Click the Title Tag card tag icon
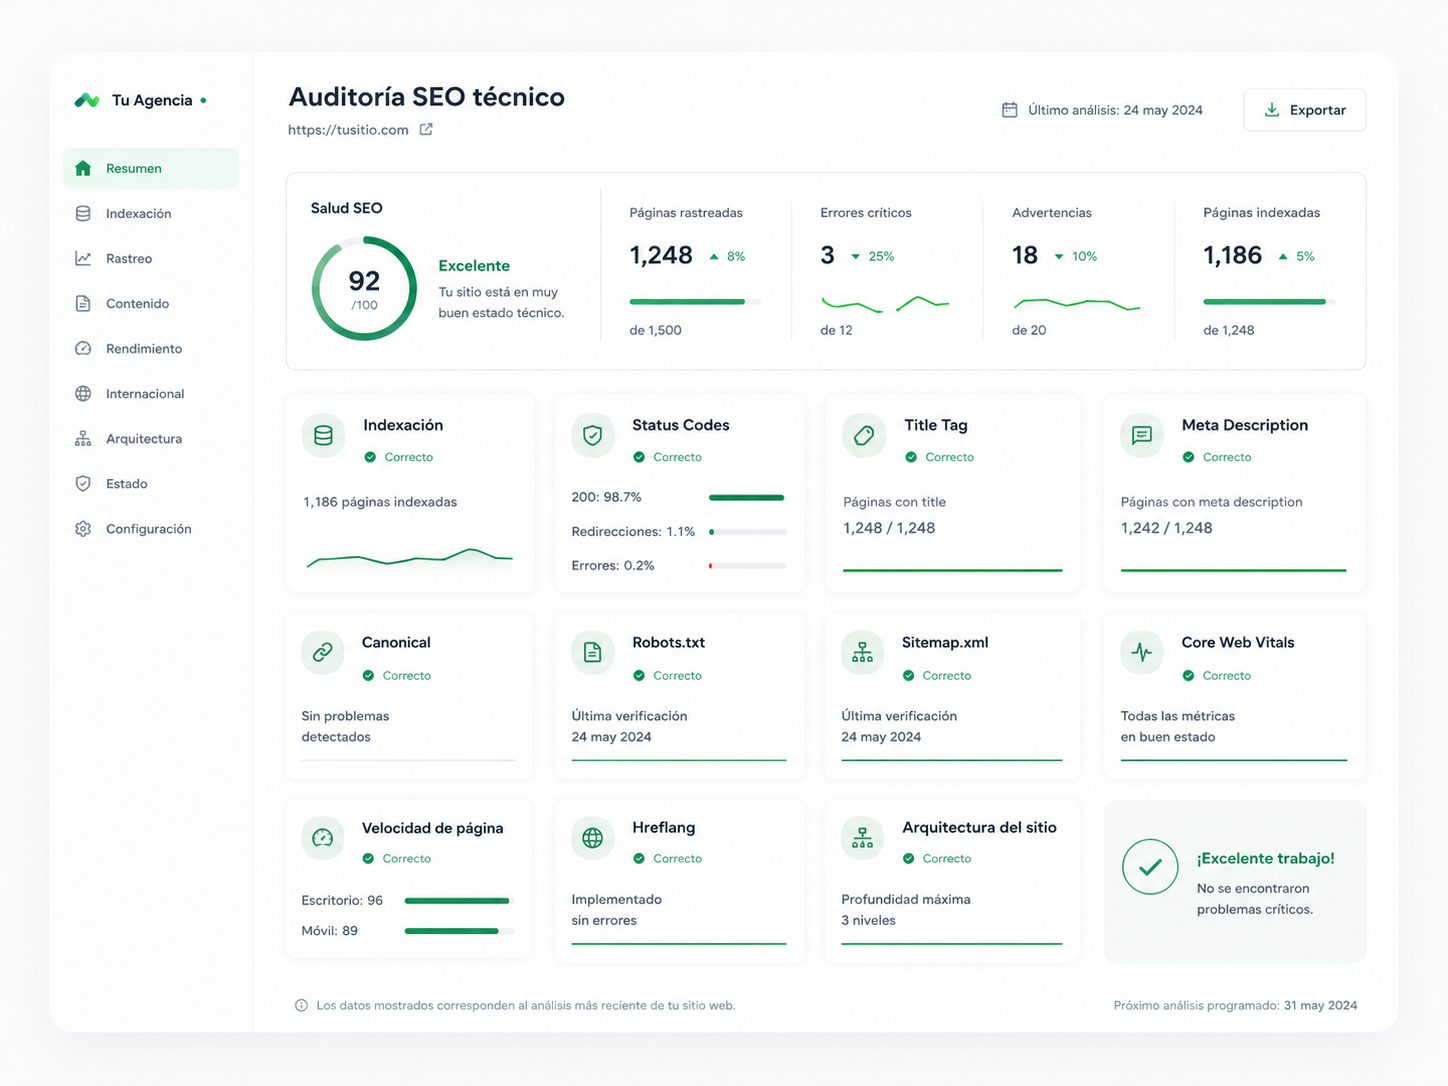Viewport: 1448px width, 1086px height. coord(864,436)
